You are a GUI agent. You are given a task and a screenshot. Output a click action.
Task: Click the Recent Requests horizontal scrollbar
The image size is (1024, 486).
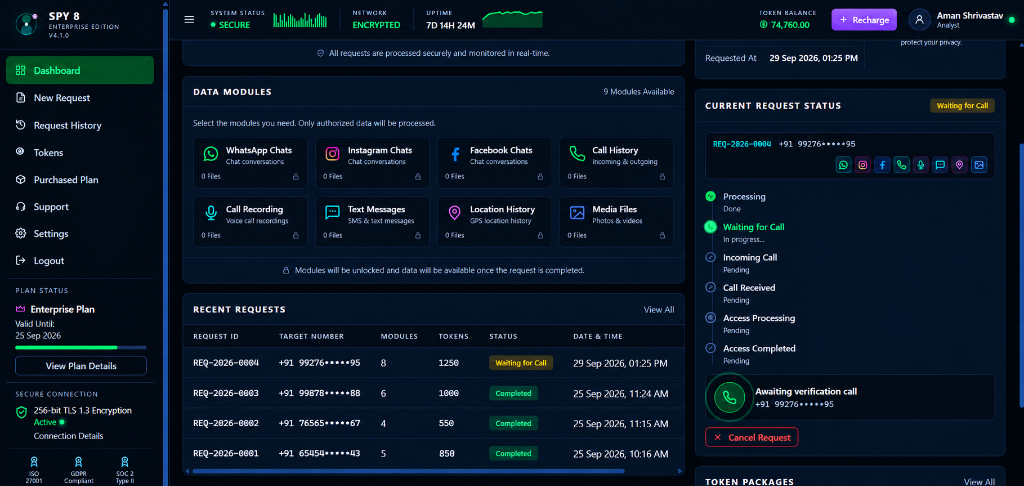pyautogui.click(x=408, y=471)
